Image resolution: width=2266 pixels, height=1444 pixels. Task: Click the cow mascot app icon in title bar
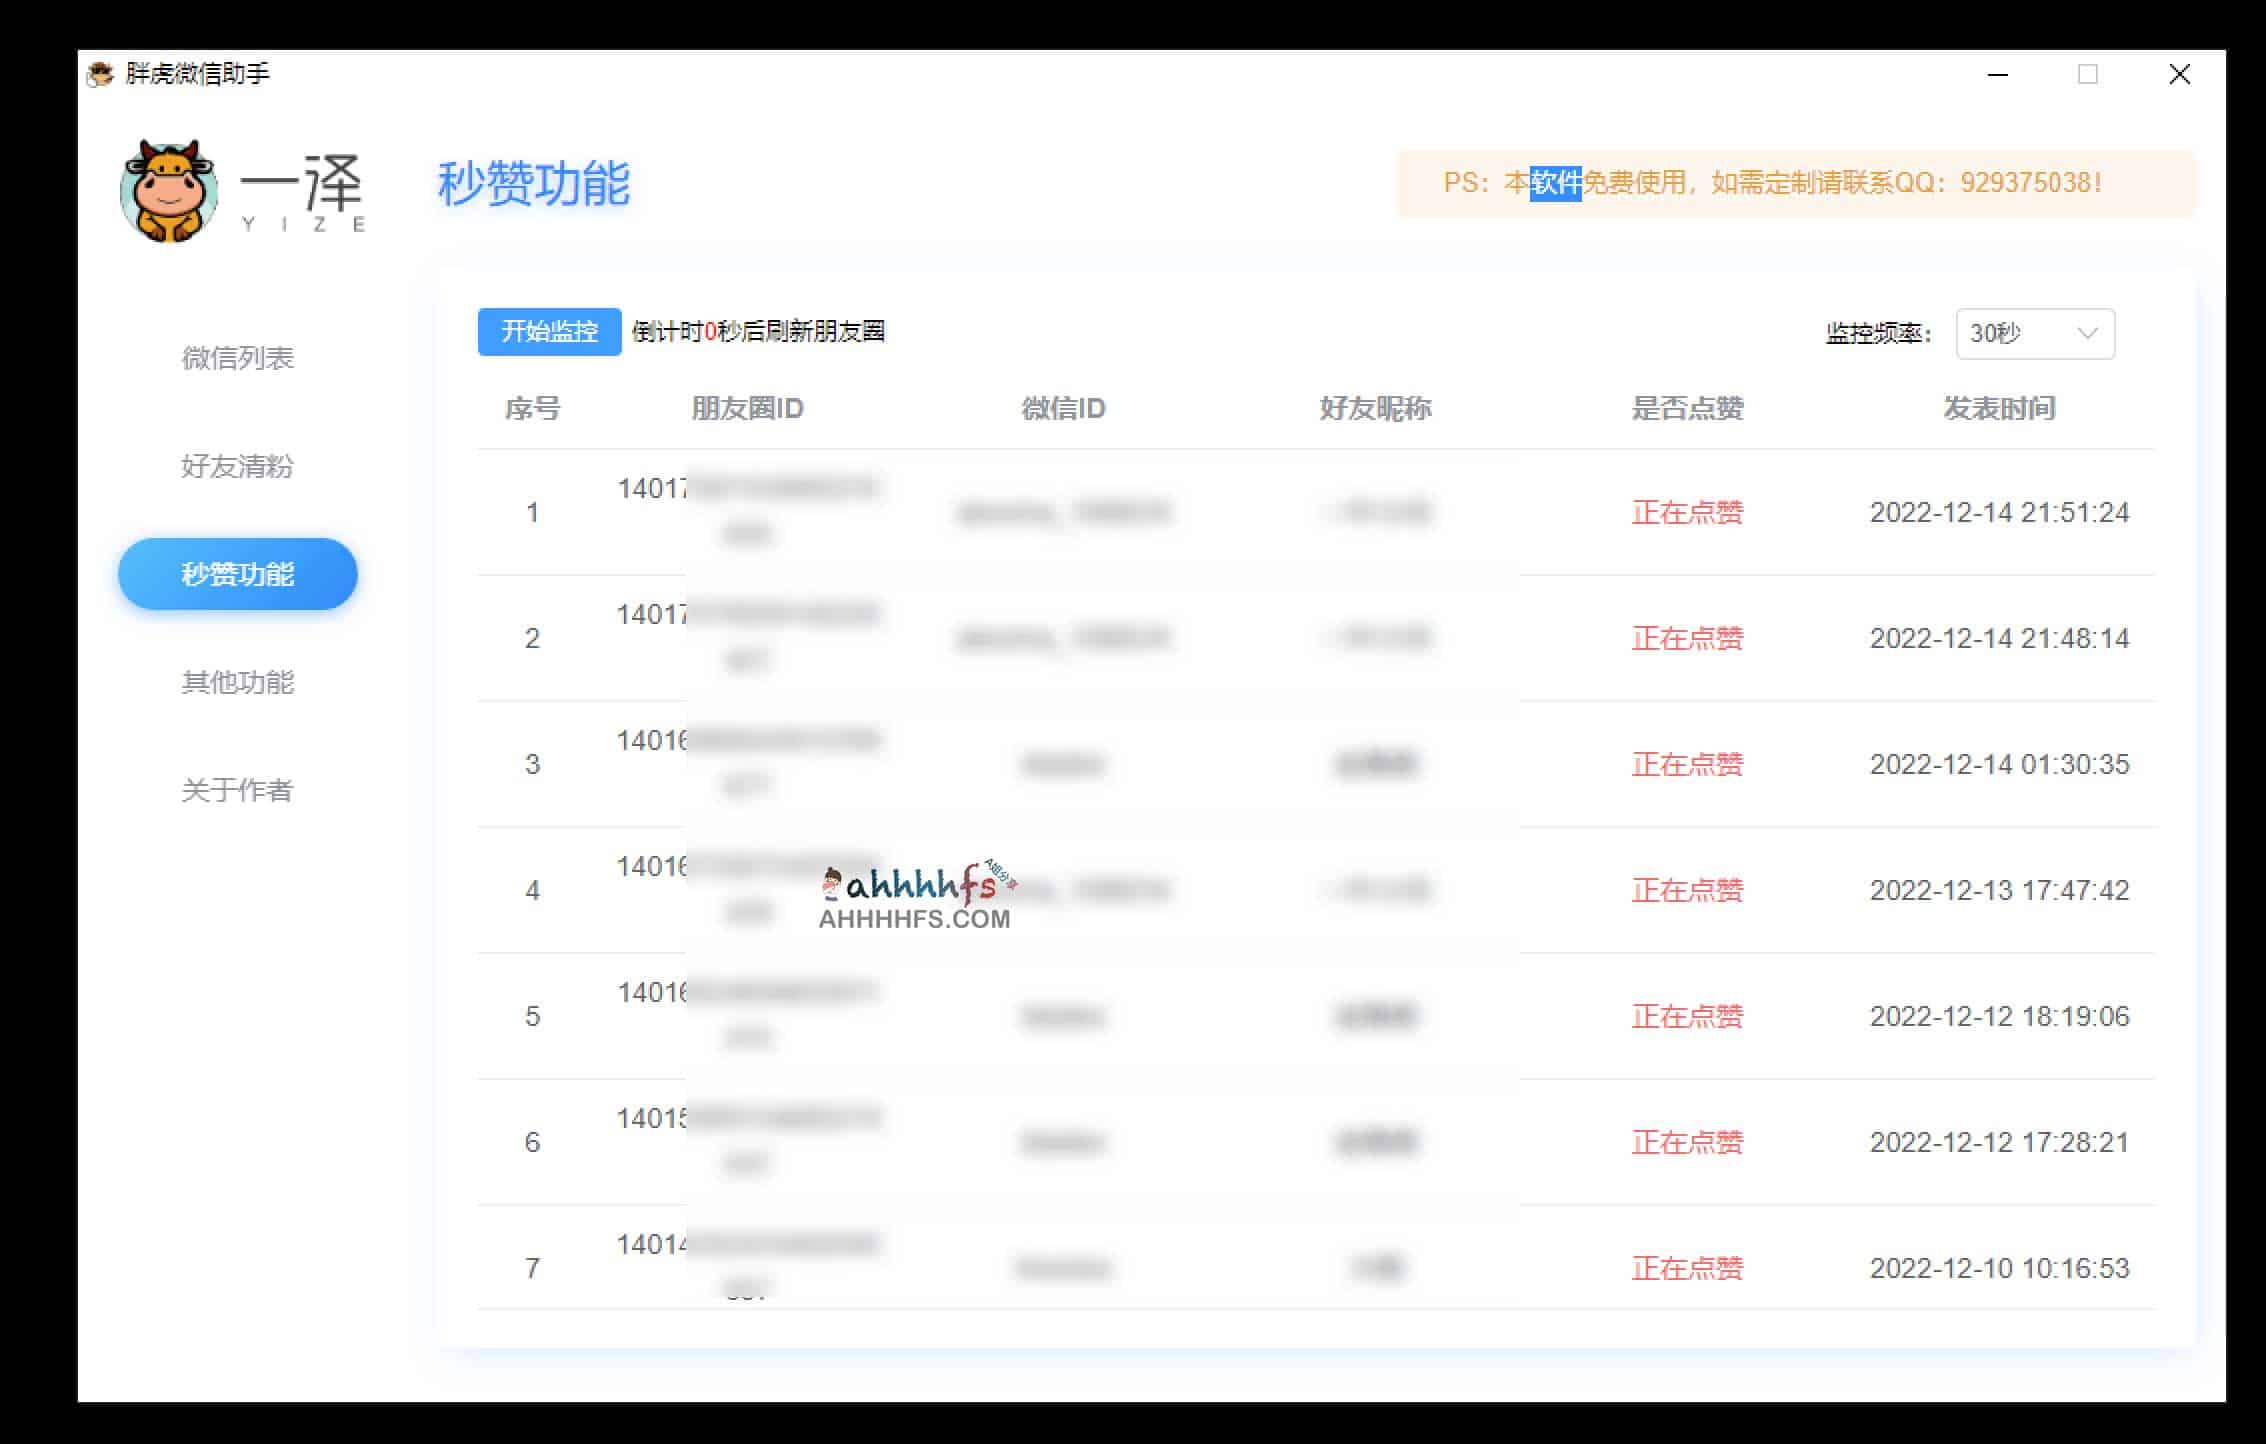click(98, 72)
